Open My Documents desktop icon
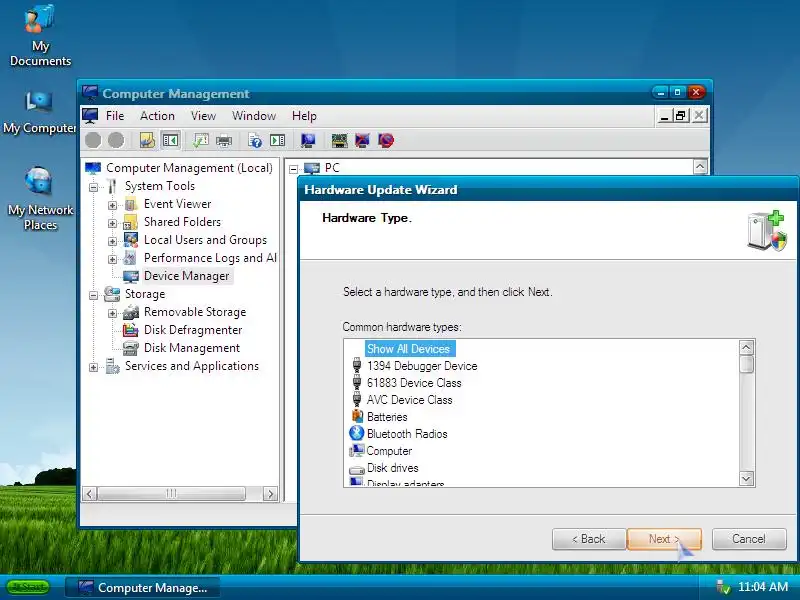800x600 pixels. tap(40, 36)
